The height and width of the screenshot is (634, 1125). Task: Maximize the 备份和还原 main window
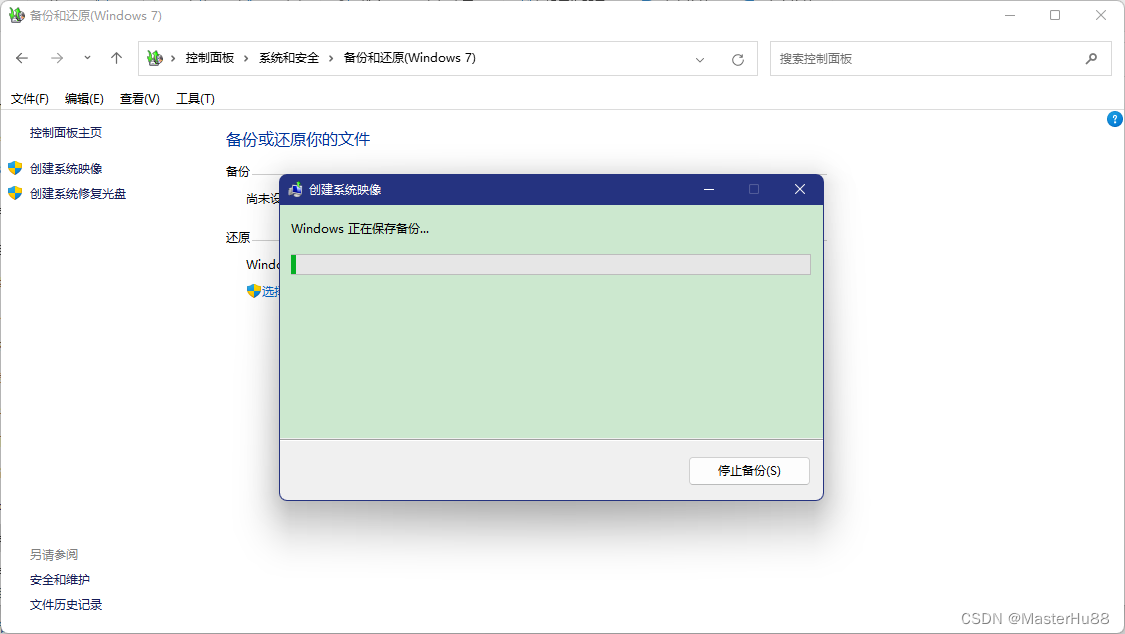pos(1055,15)
